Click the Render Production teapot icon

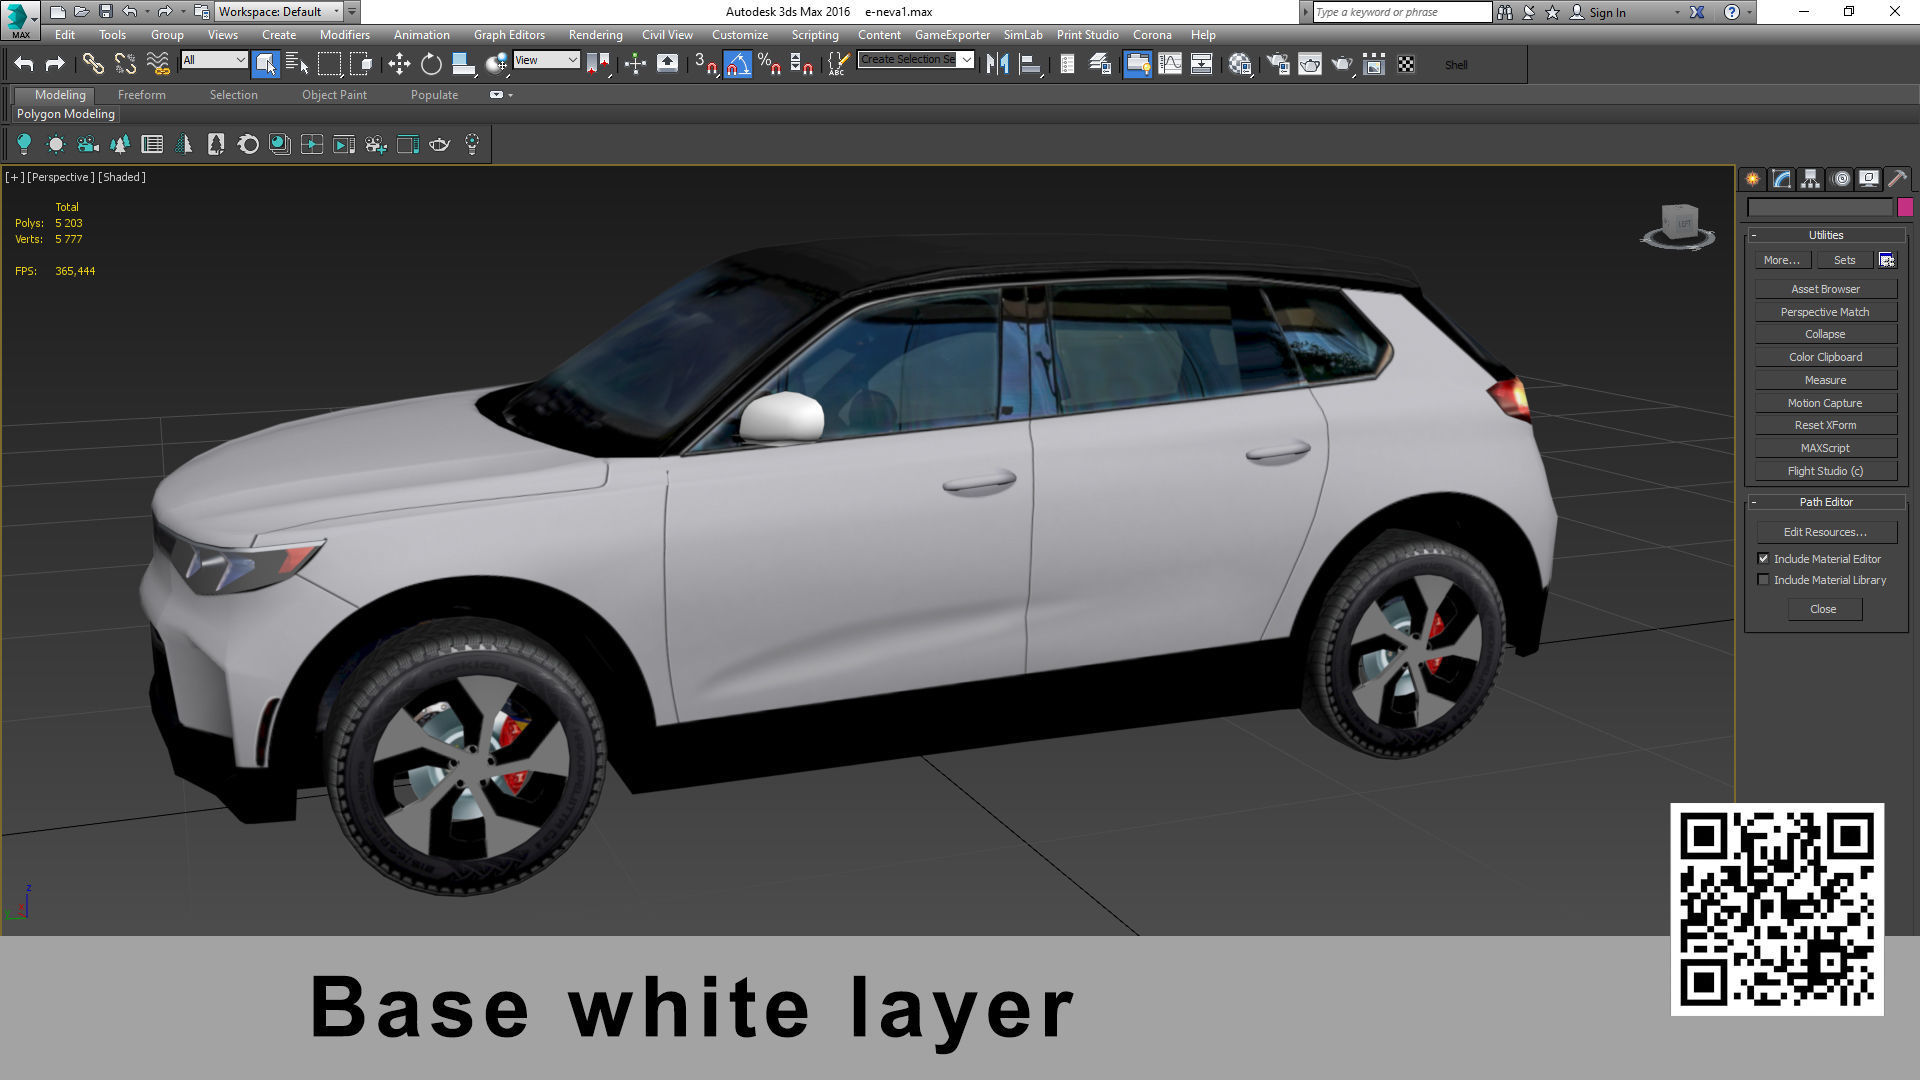point(1342,65)
